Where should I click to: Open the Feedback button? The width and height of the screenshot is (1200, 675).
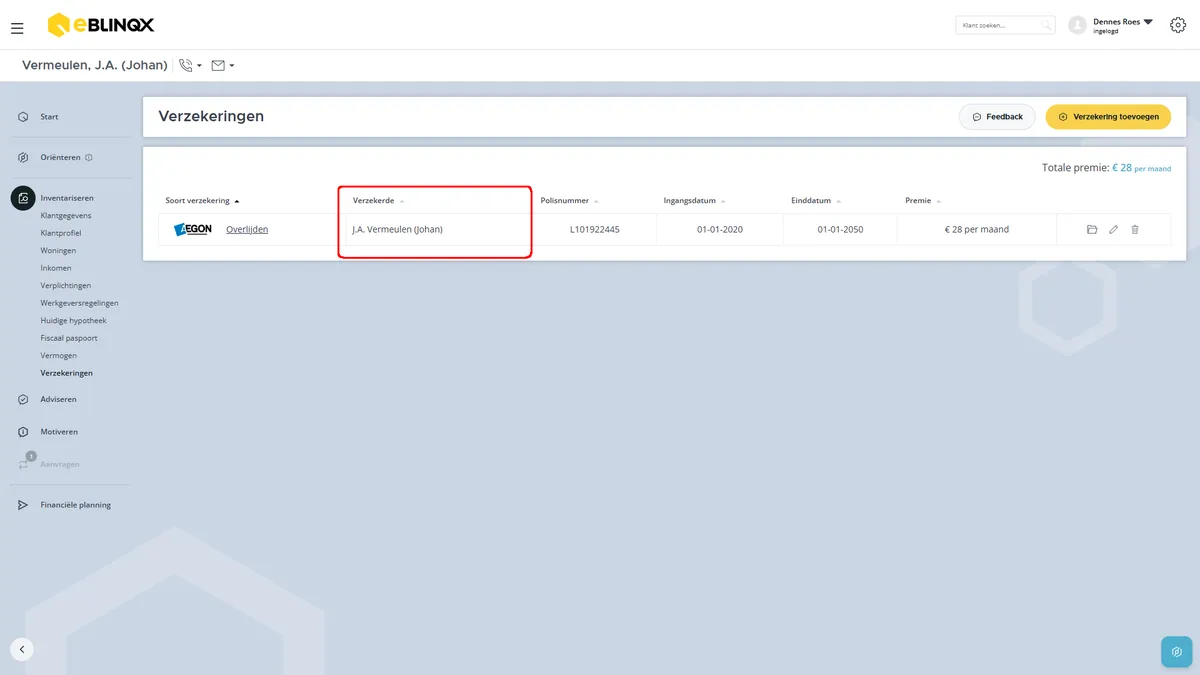[x=997, y=117]
